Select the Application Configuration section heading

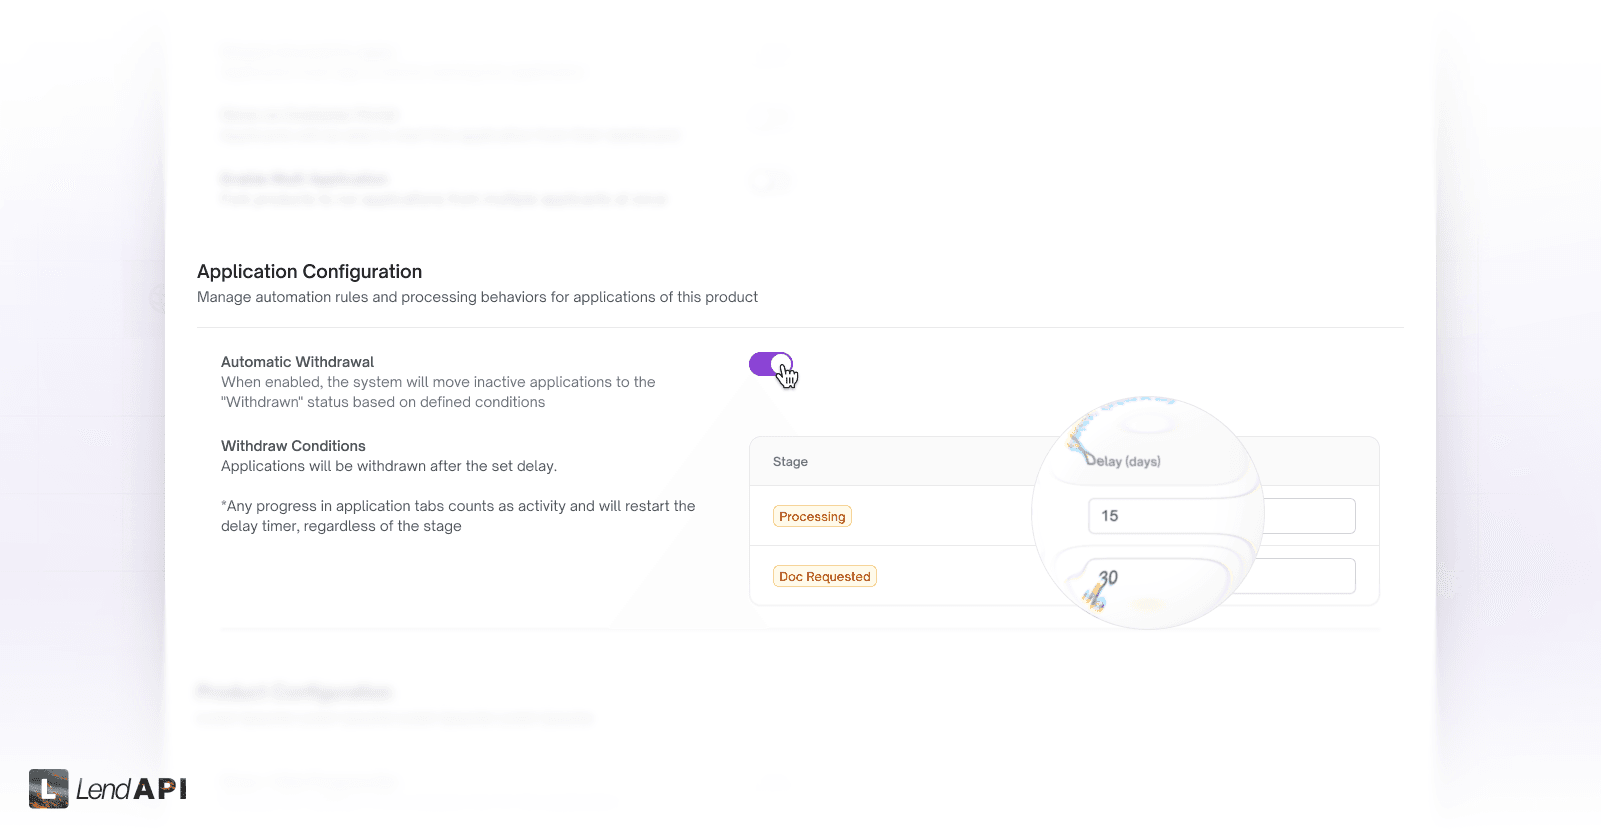click(x=310, y=271)
